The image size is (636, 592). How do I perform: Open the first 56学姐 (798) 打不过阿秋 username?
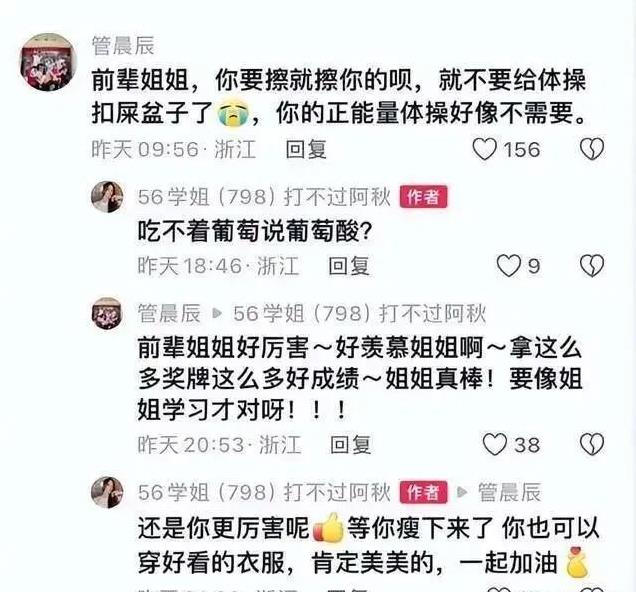pyautogui.click(x=264, y=197)
